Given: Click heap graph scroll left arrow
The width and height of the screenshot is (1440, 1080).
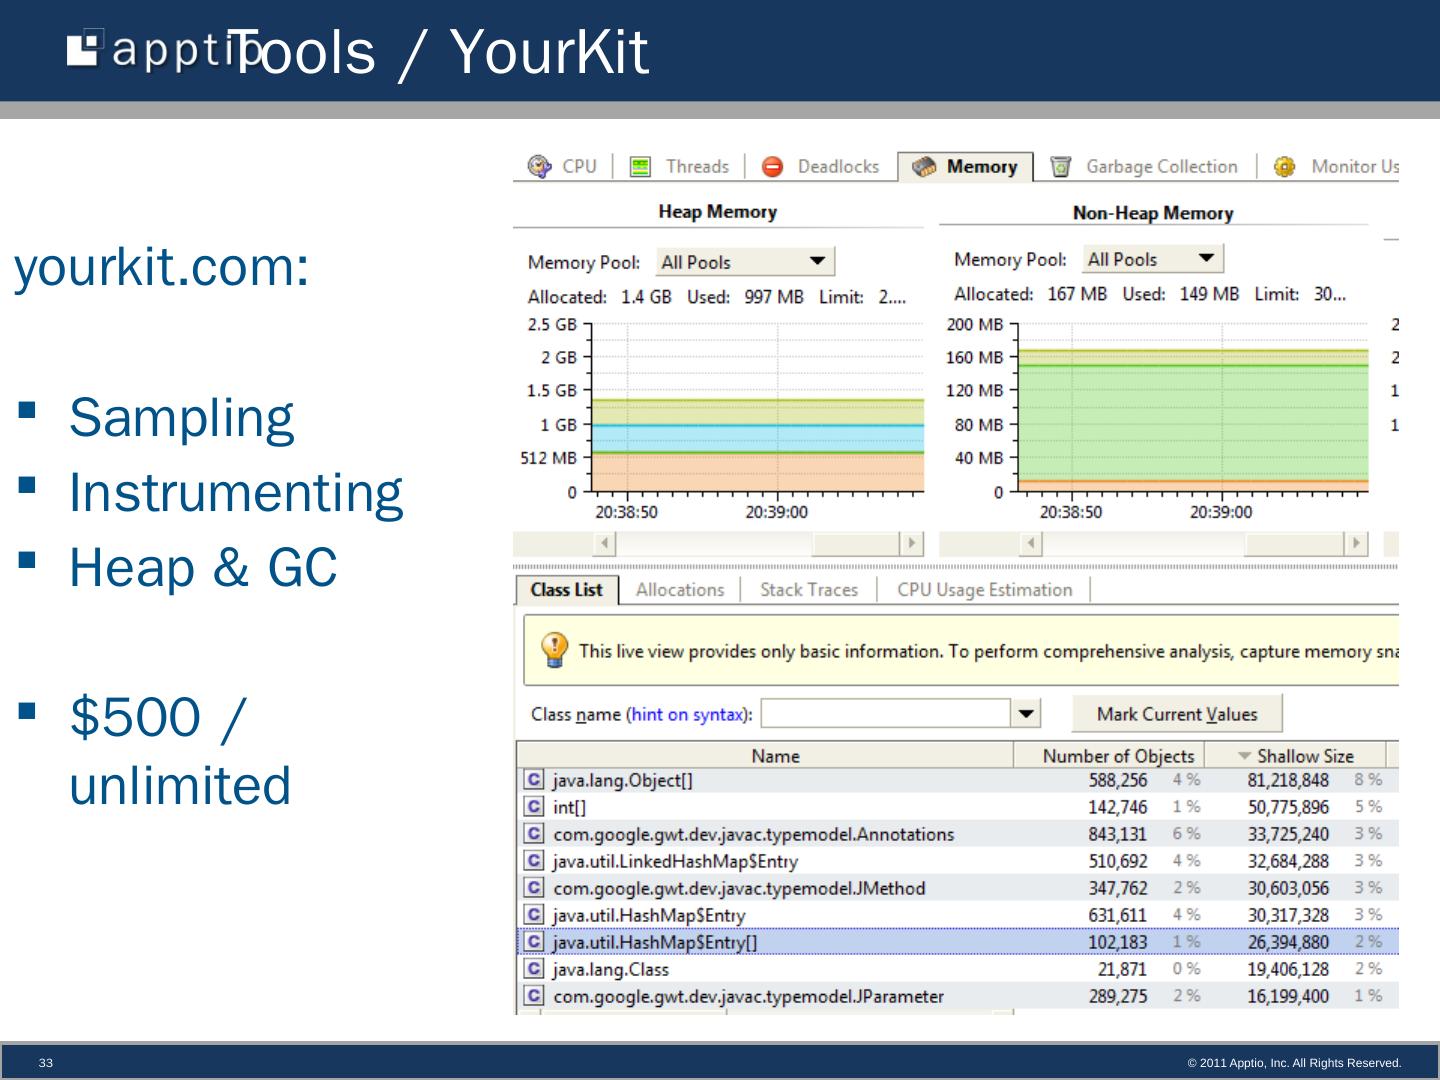Looking at the screenshot, I should tap(604, 543).
